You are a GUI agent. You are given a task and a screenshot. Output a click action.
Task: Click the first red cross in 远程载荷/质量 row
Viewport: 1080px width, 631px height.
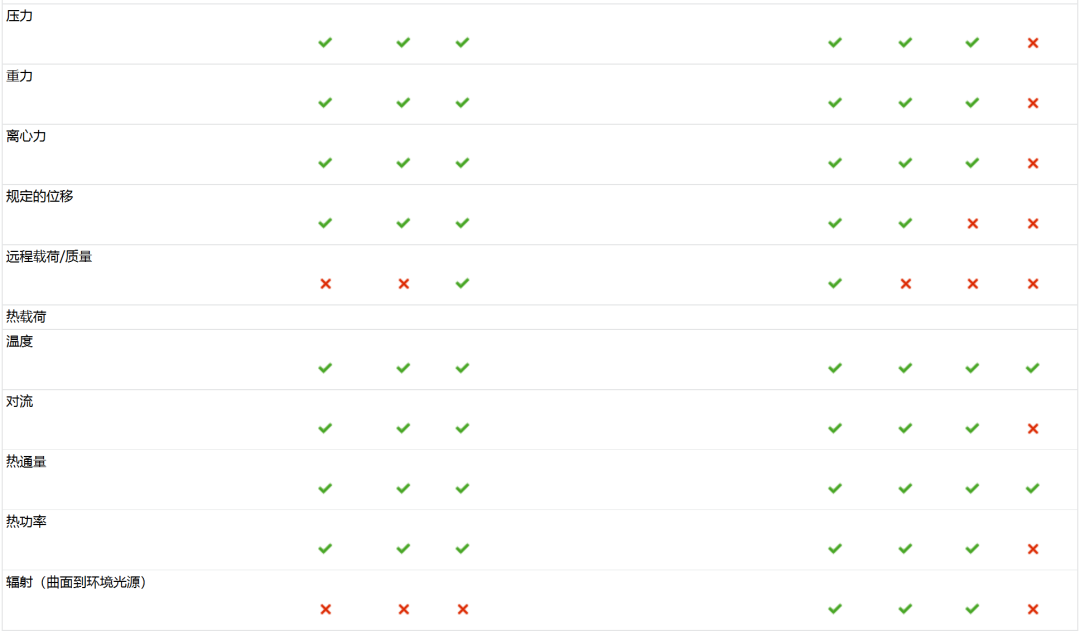(x=326, y=284)
